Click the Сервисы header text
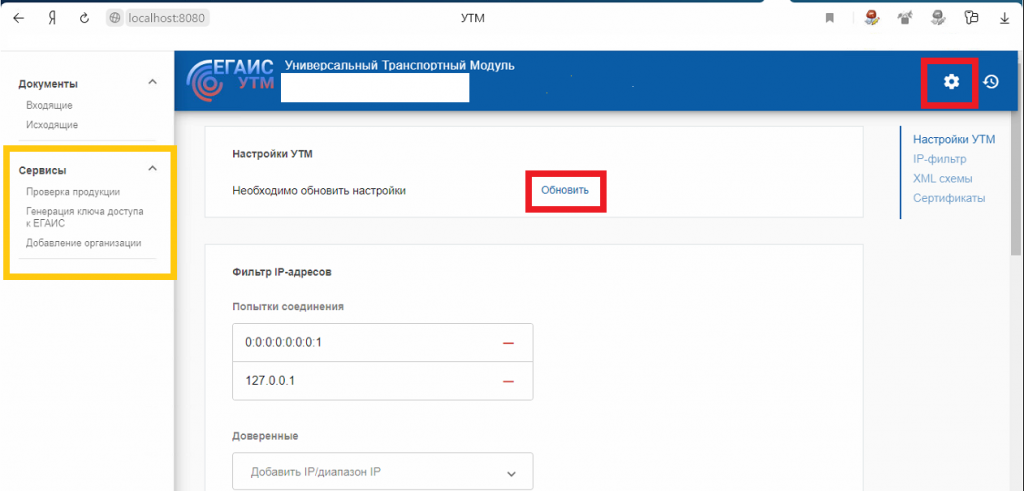The image size is (1024, 491). click(x=42, y=170)
